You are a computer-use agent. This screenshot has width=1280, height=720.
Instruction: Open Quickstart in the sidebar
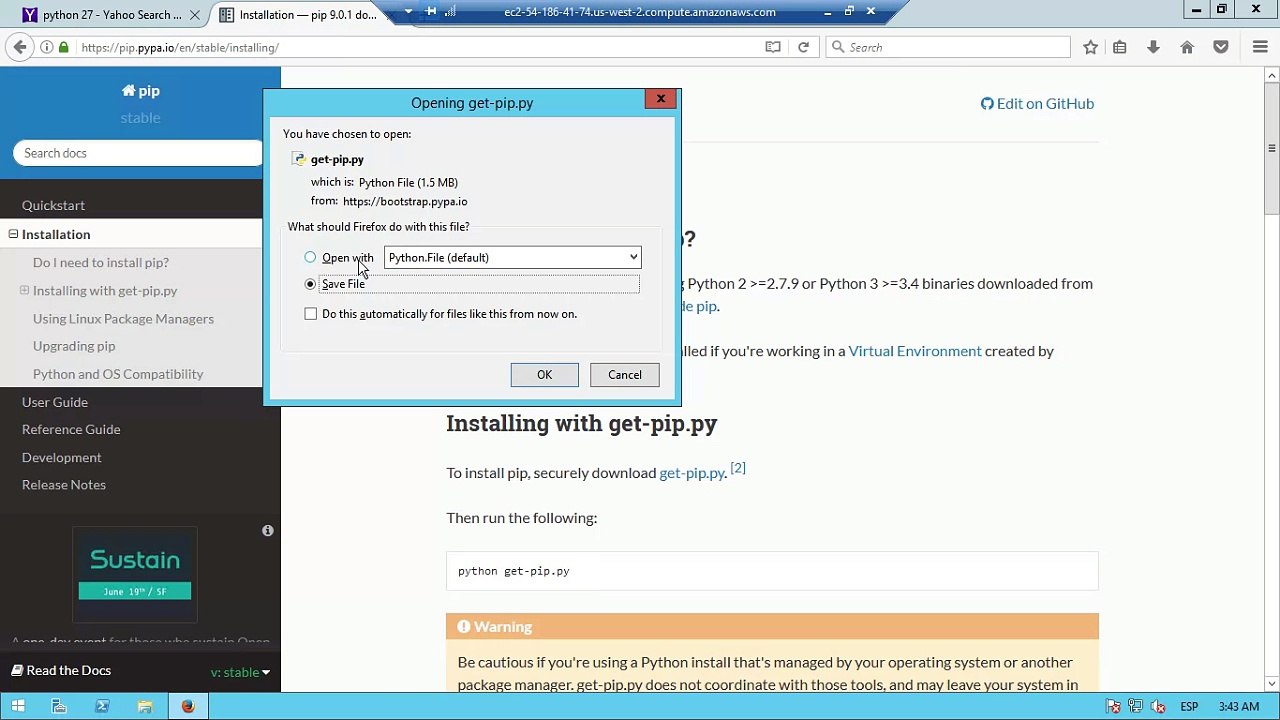click(53, 205)
